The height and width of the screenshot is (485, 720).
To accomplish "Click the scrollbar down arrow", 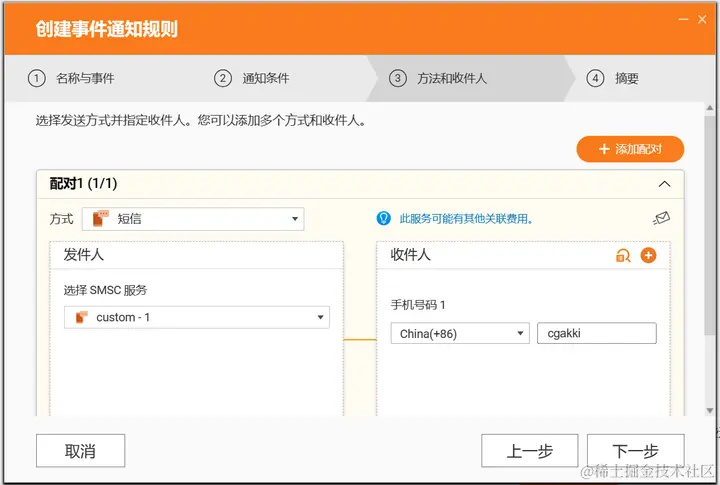I will (x=710, y=410).
